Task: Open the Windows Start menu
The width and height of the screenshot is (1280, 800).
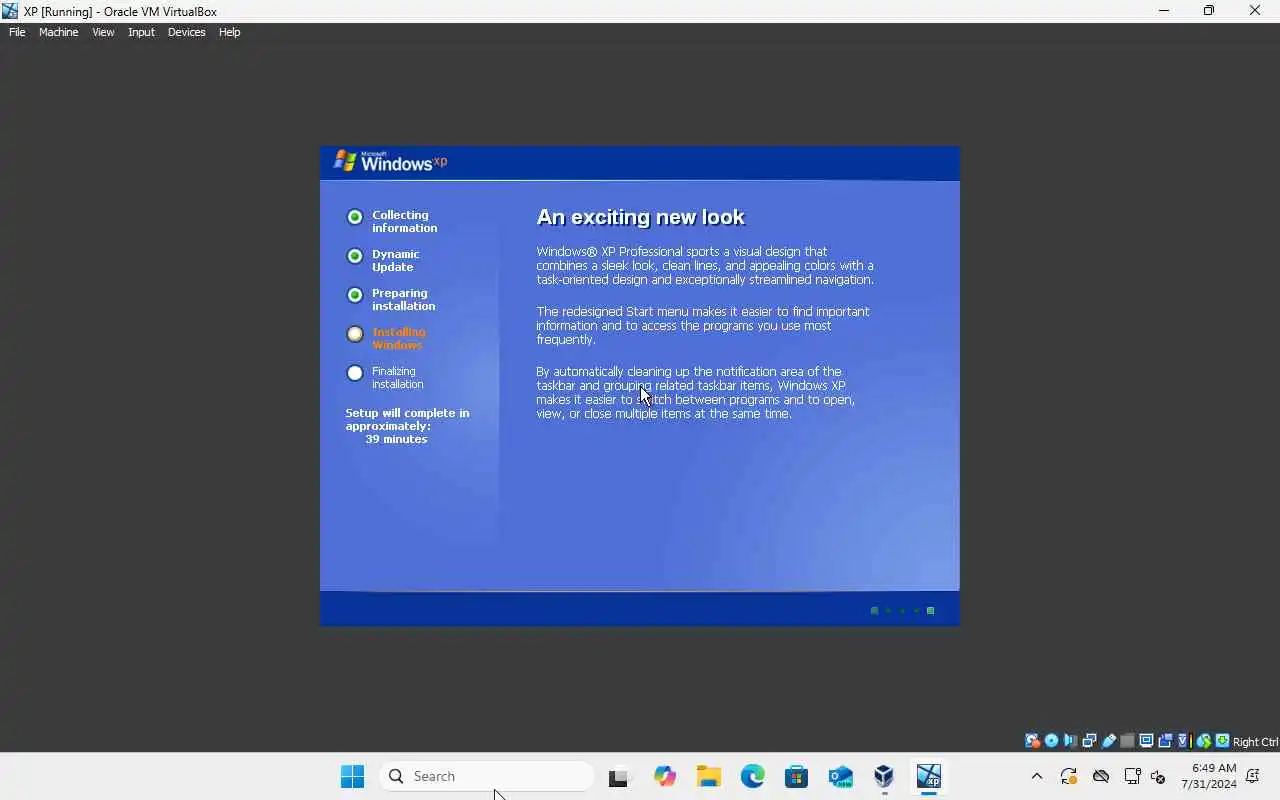Action: coord(352,776)
